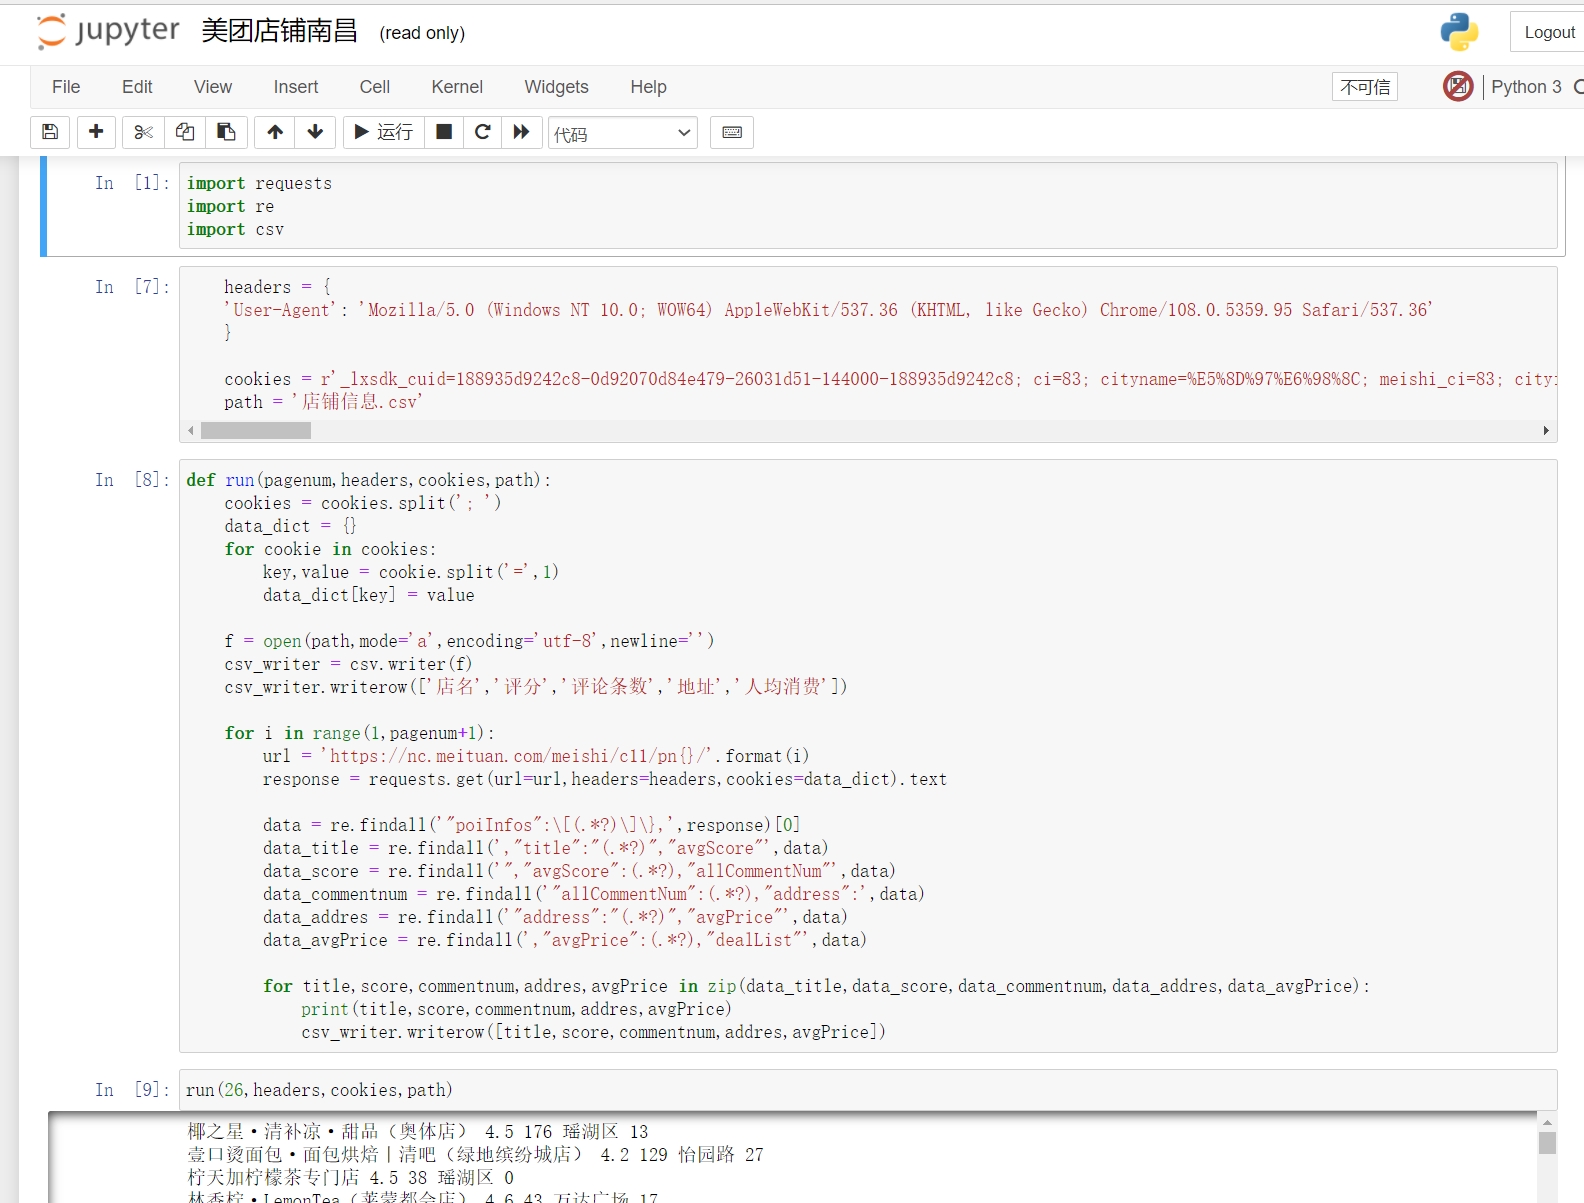Open the Kernel menu
The image size is (1584, 1203).
tap(457, 87)
